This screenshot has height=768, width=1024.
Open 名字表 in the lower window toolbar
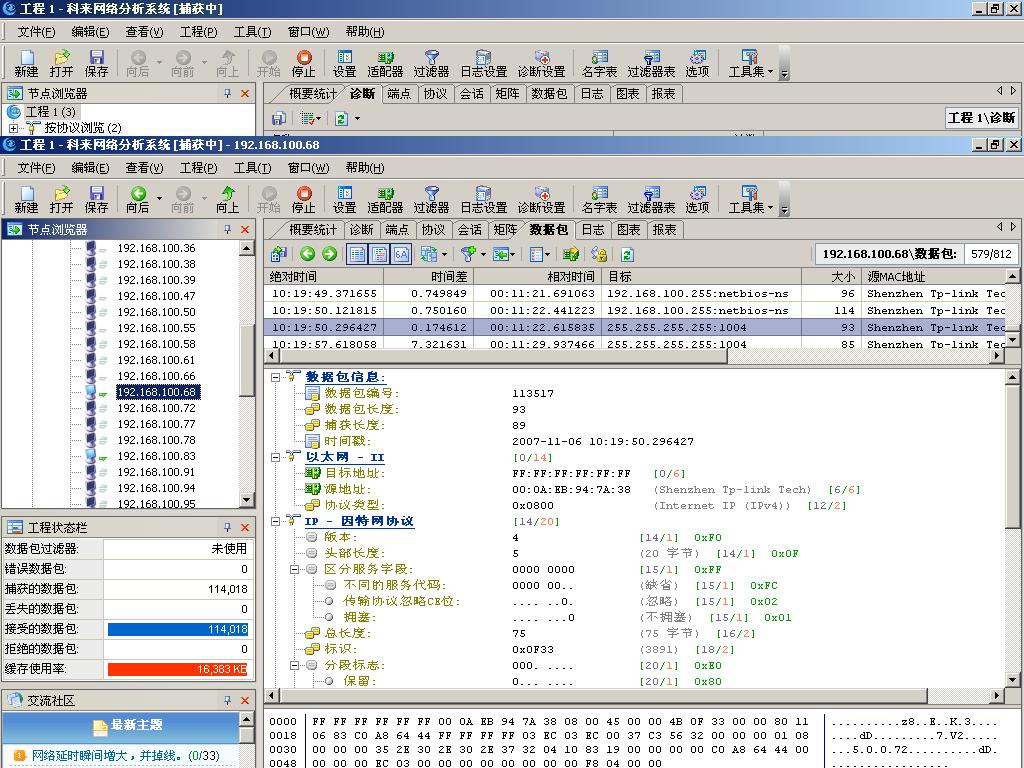pos(599,199)
